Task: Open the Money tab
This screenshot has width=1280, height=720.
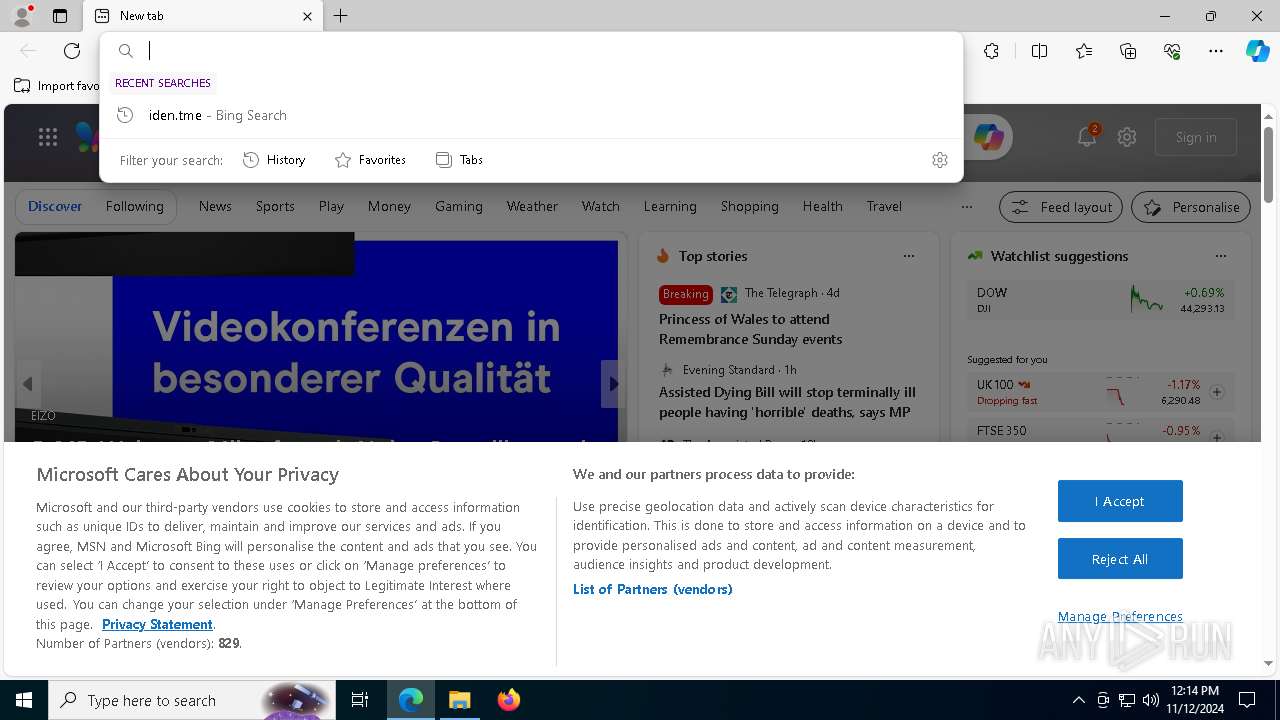Action: click(389, 206)
